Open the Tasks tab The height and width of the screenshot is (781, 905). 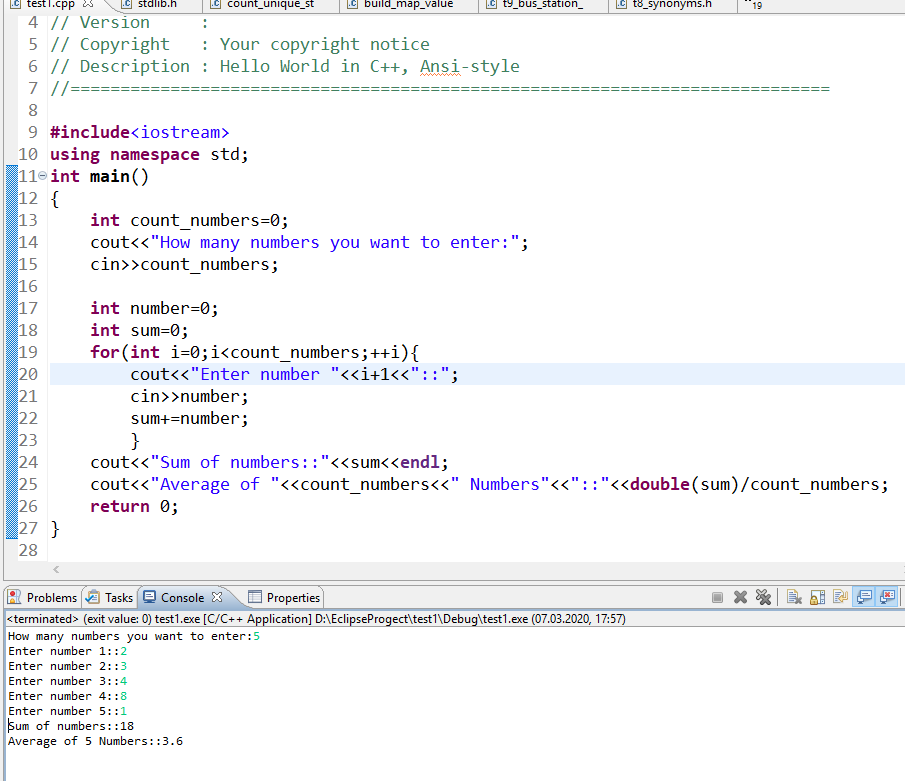(x=110, y=597)
